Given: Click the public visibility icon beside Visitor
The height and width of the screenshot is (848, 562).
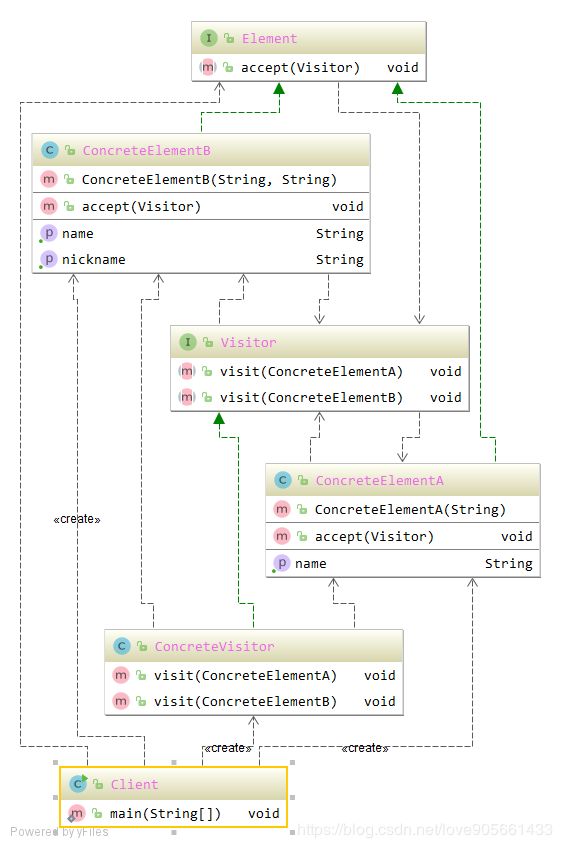Looking at the screenshot, I should tap(208, 342).
